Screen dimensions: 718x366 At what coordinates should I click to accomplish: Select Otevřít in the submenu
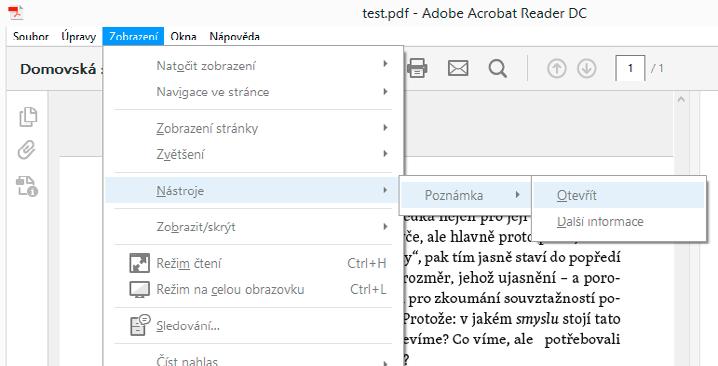[619, 195]
